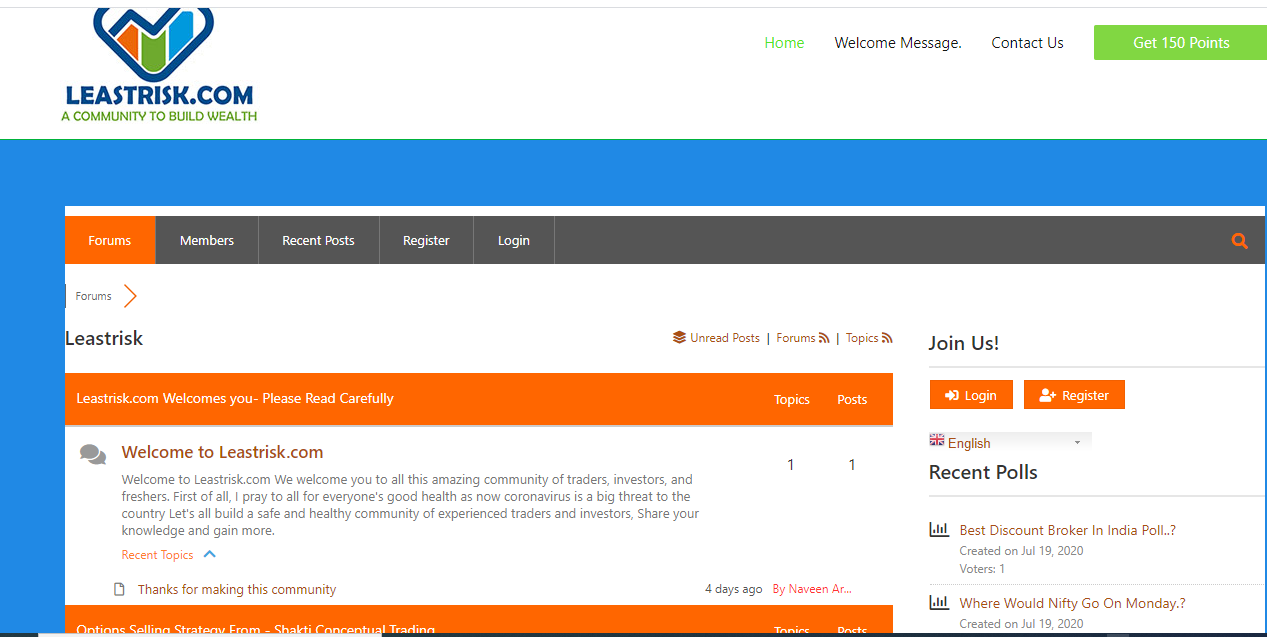Open the Contact Us page

click(x=1027, y=43)
